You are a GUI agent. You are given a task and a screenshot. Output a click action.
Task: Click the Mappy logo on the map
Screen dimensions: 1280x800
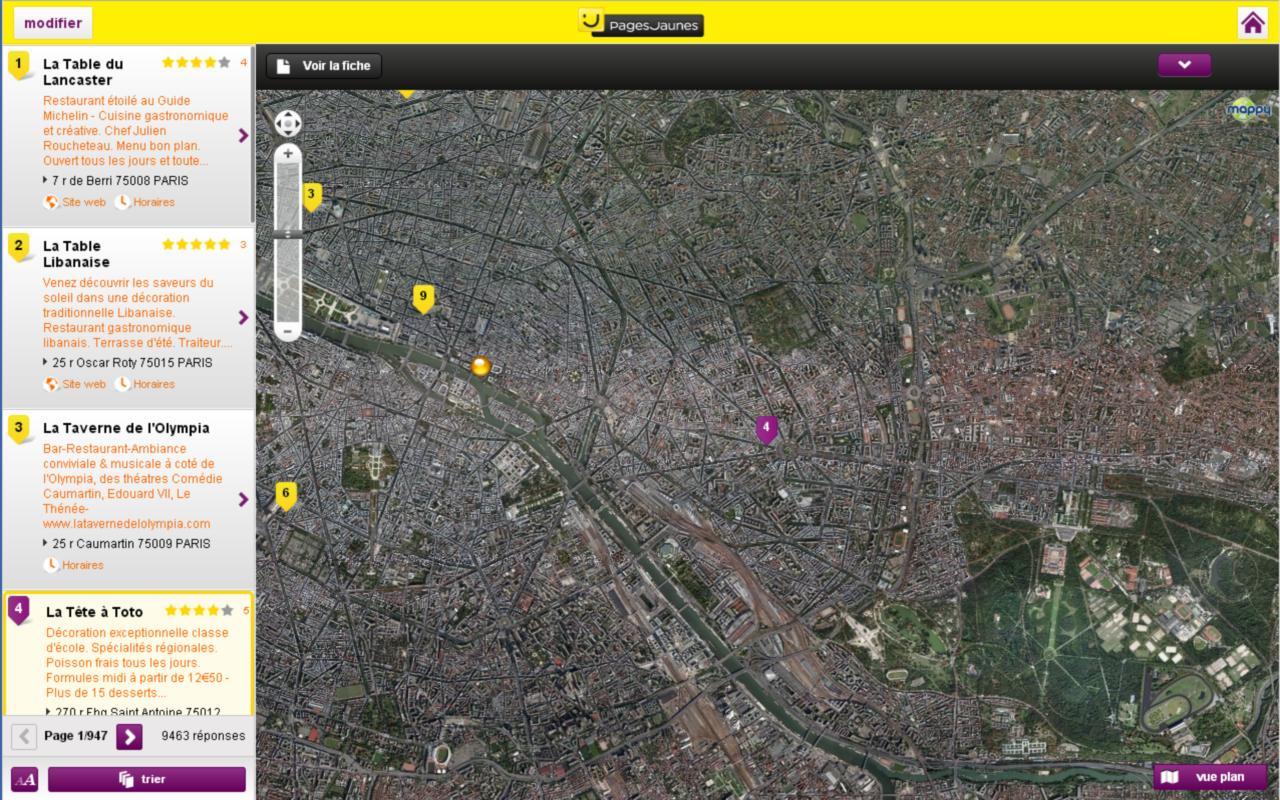[x=1249, y=109]
